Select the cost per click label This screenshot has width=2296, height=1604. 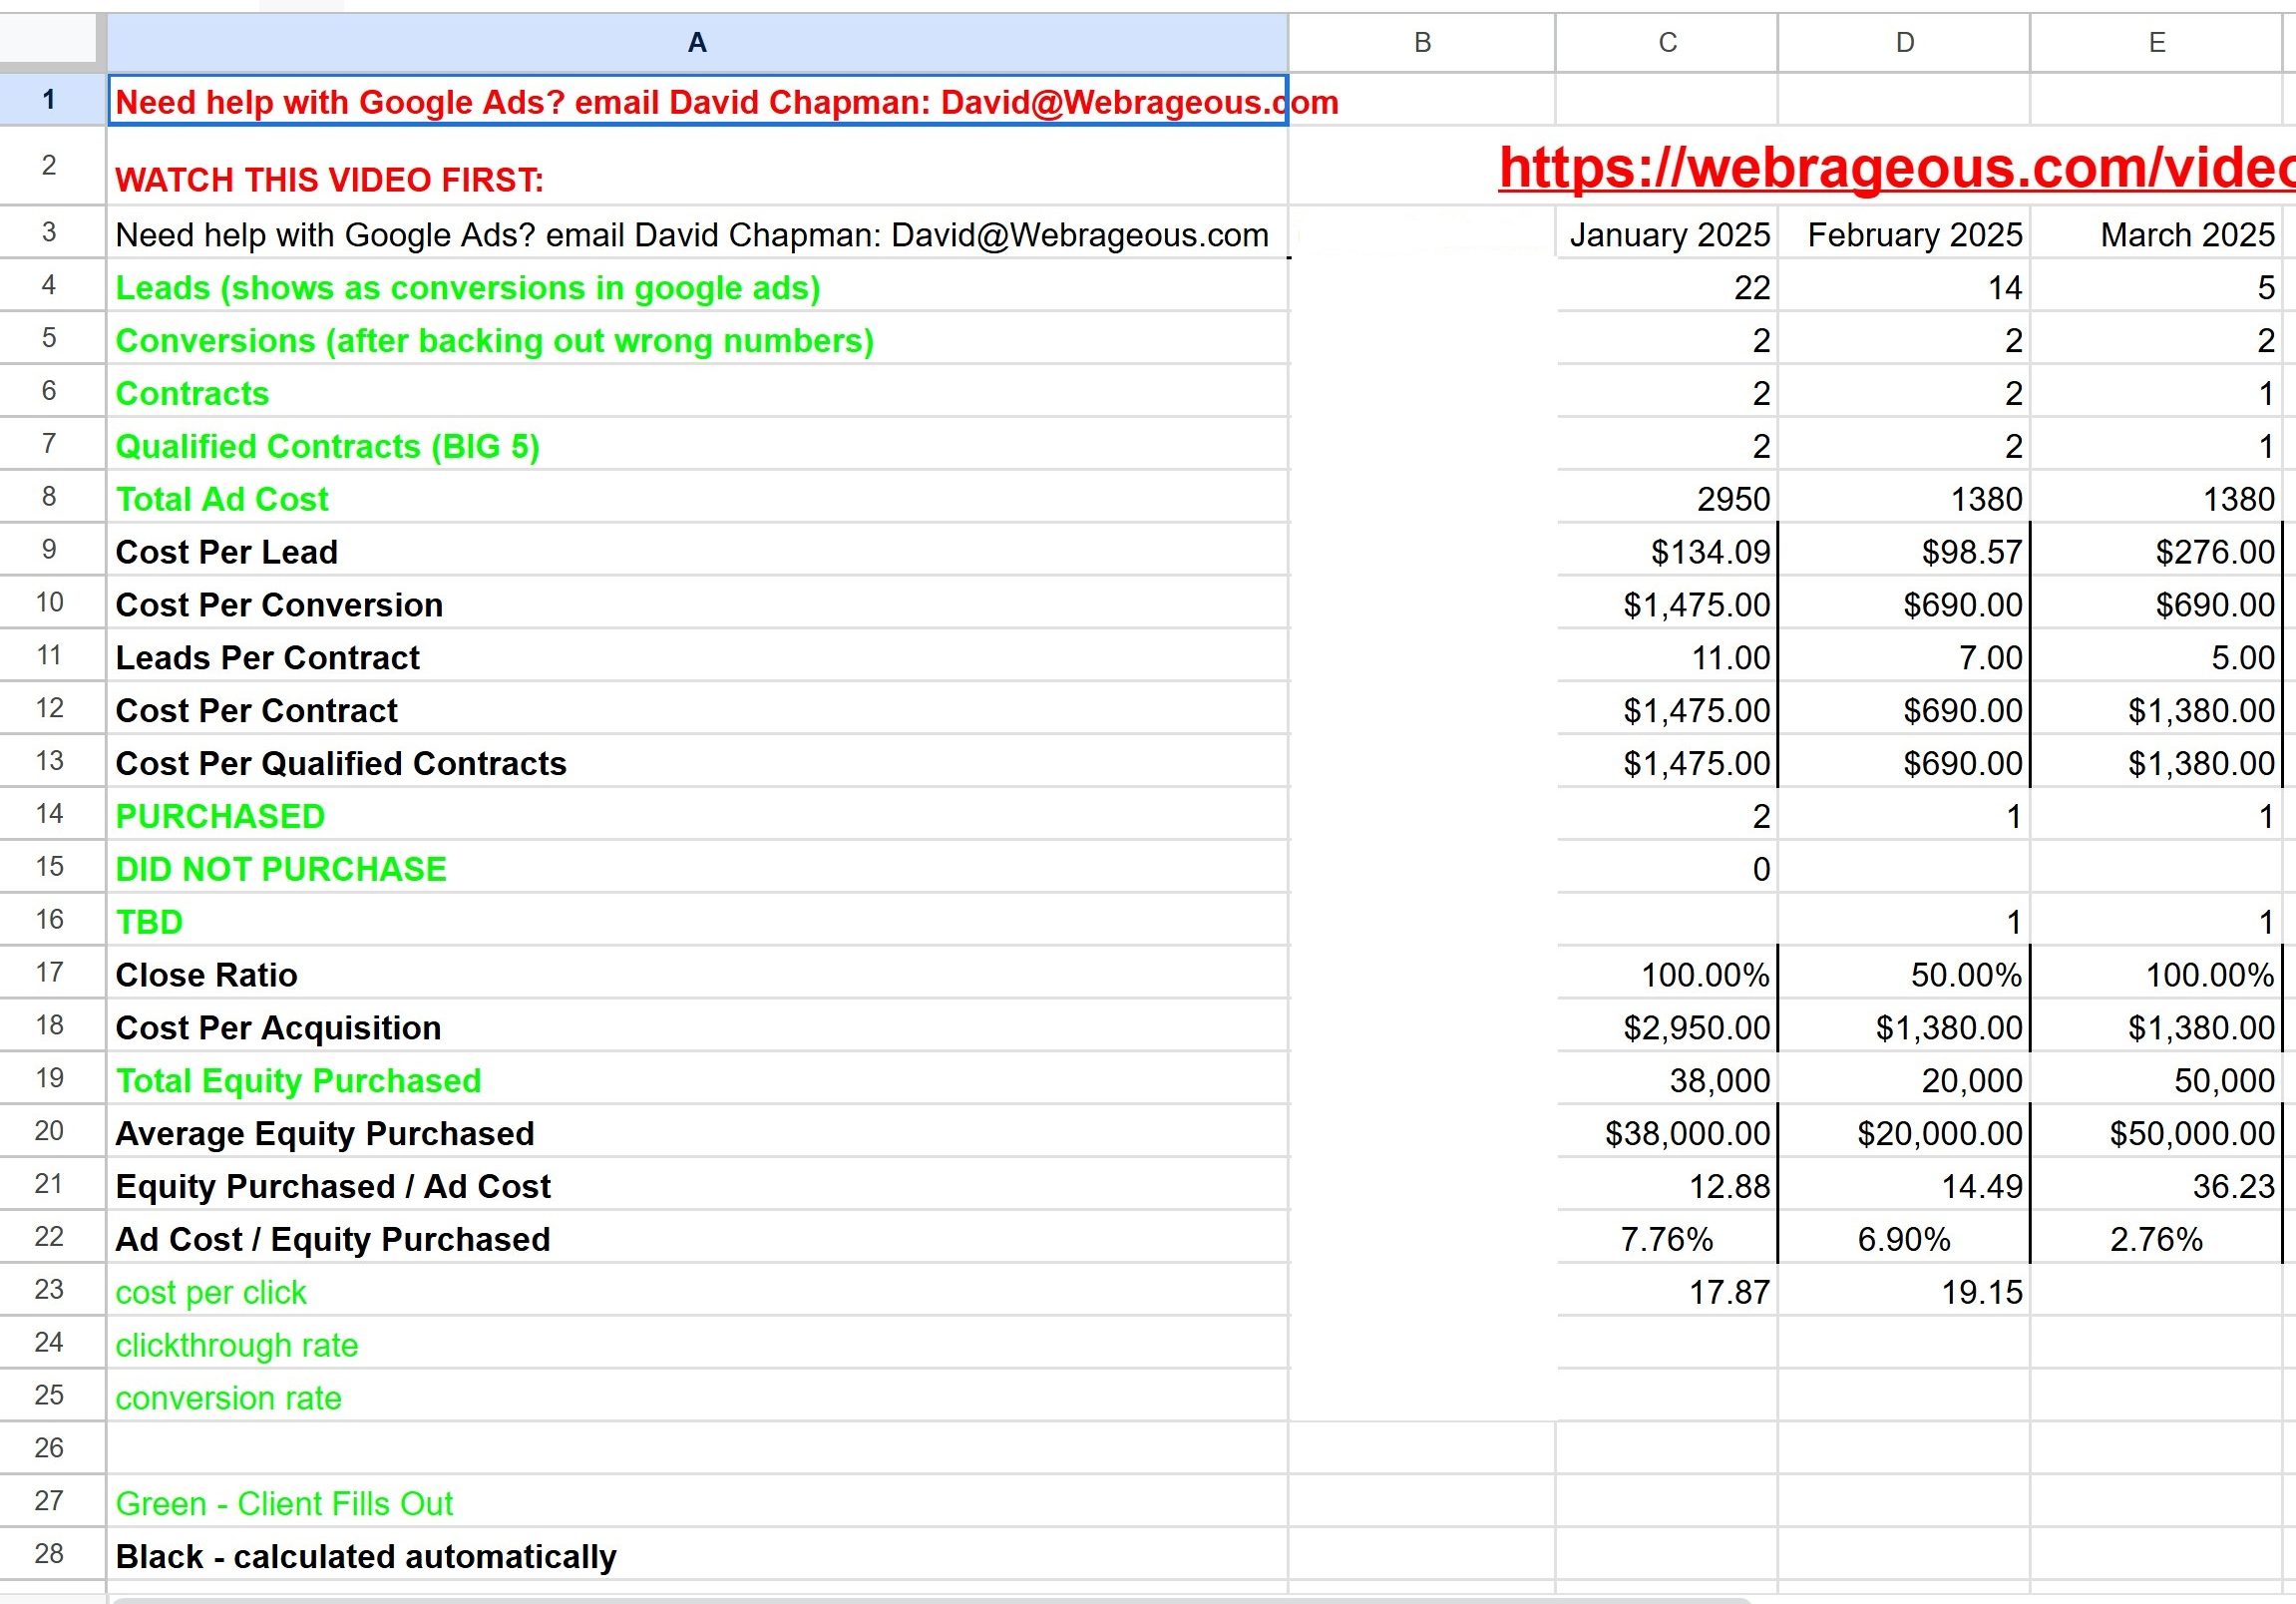pos(211,1292)
